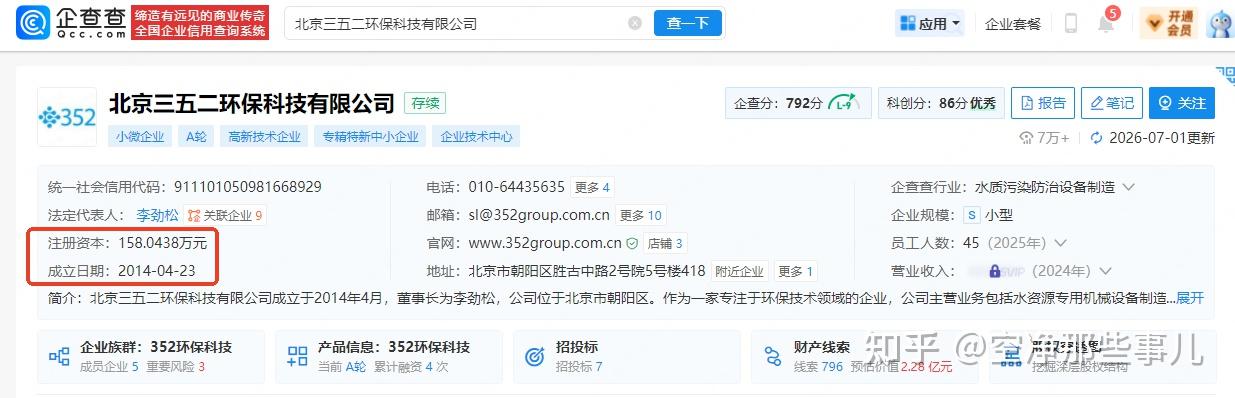Open the mobile phone app icon

point(1071,23)
